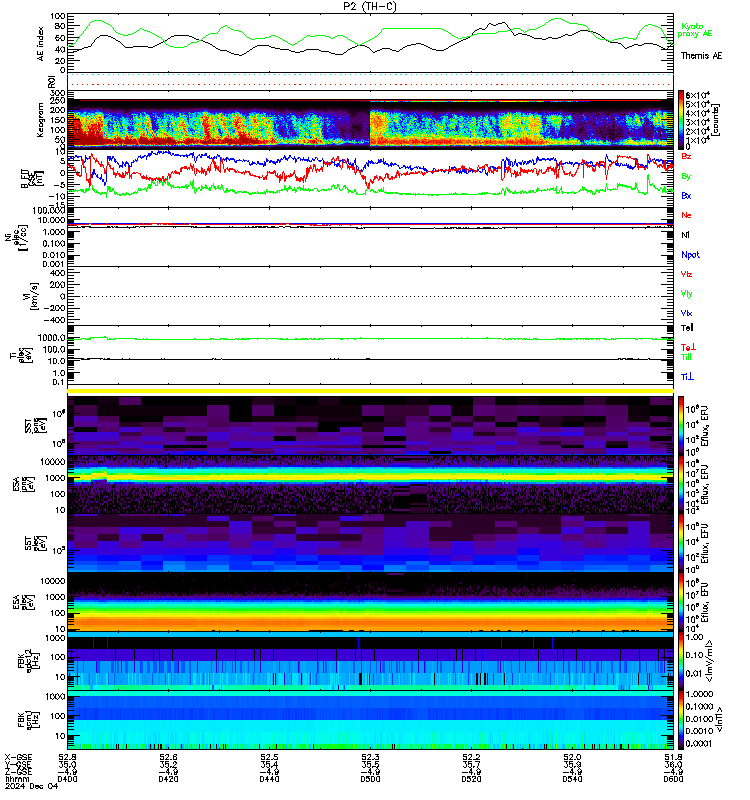Click the X-GSE value 52.6
The width and height of the screenshot is (750, 800).
(168, 758)
